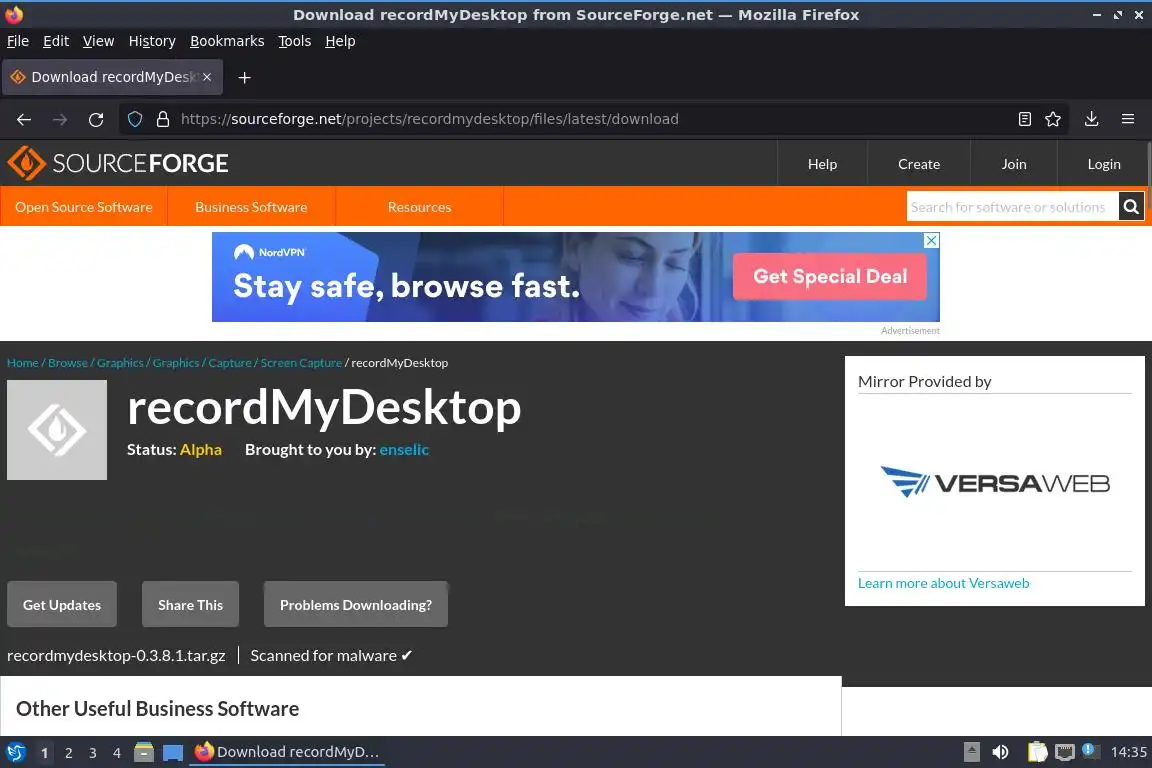Image resolution: width=1152 pixels, height=768 pixels.
Task: Click the search magnifier button
Action: [x=1131, y=207]
